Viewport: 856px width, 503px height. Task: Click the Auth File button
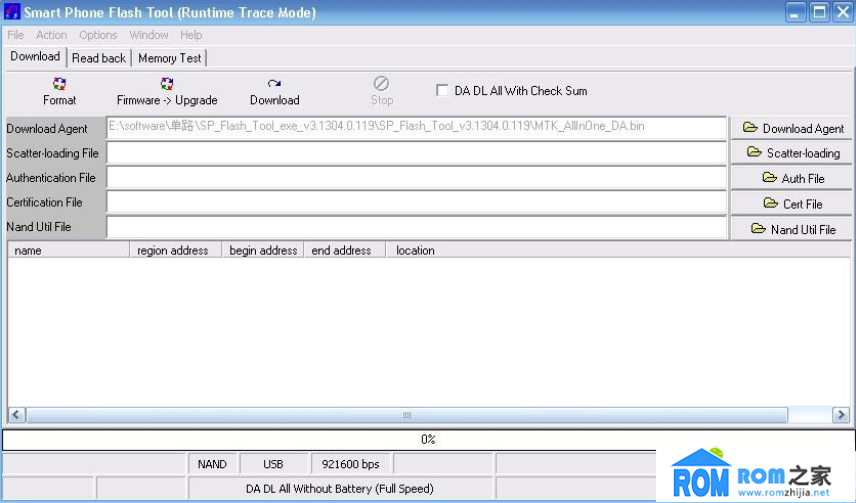(792, 178)
